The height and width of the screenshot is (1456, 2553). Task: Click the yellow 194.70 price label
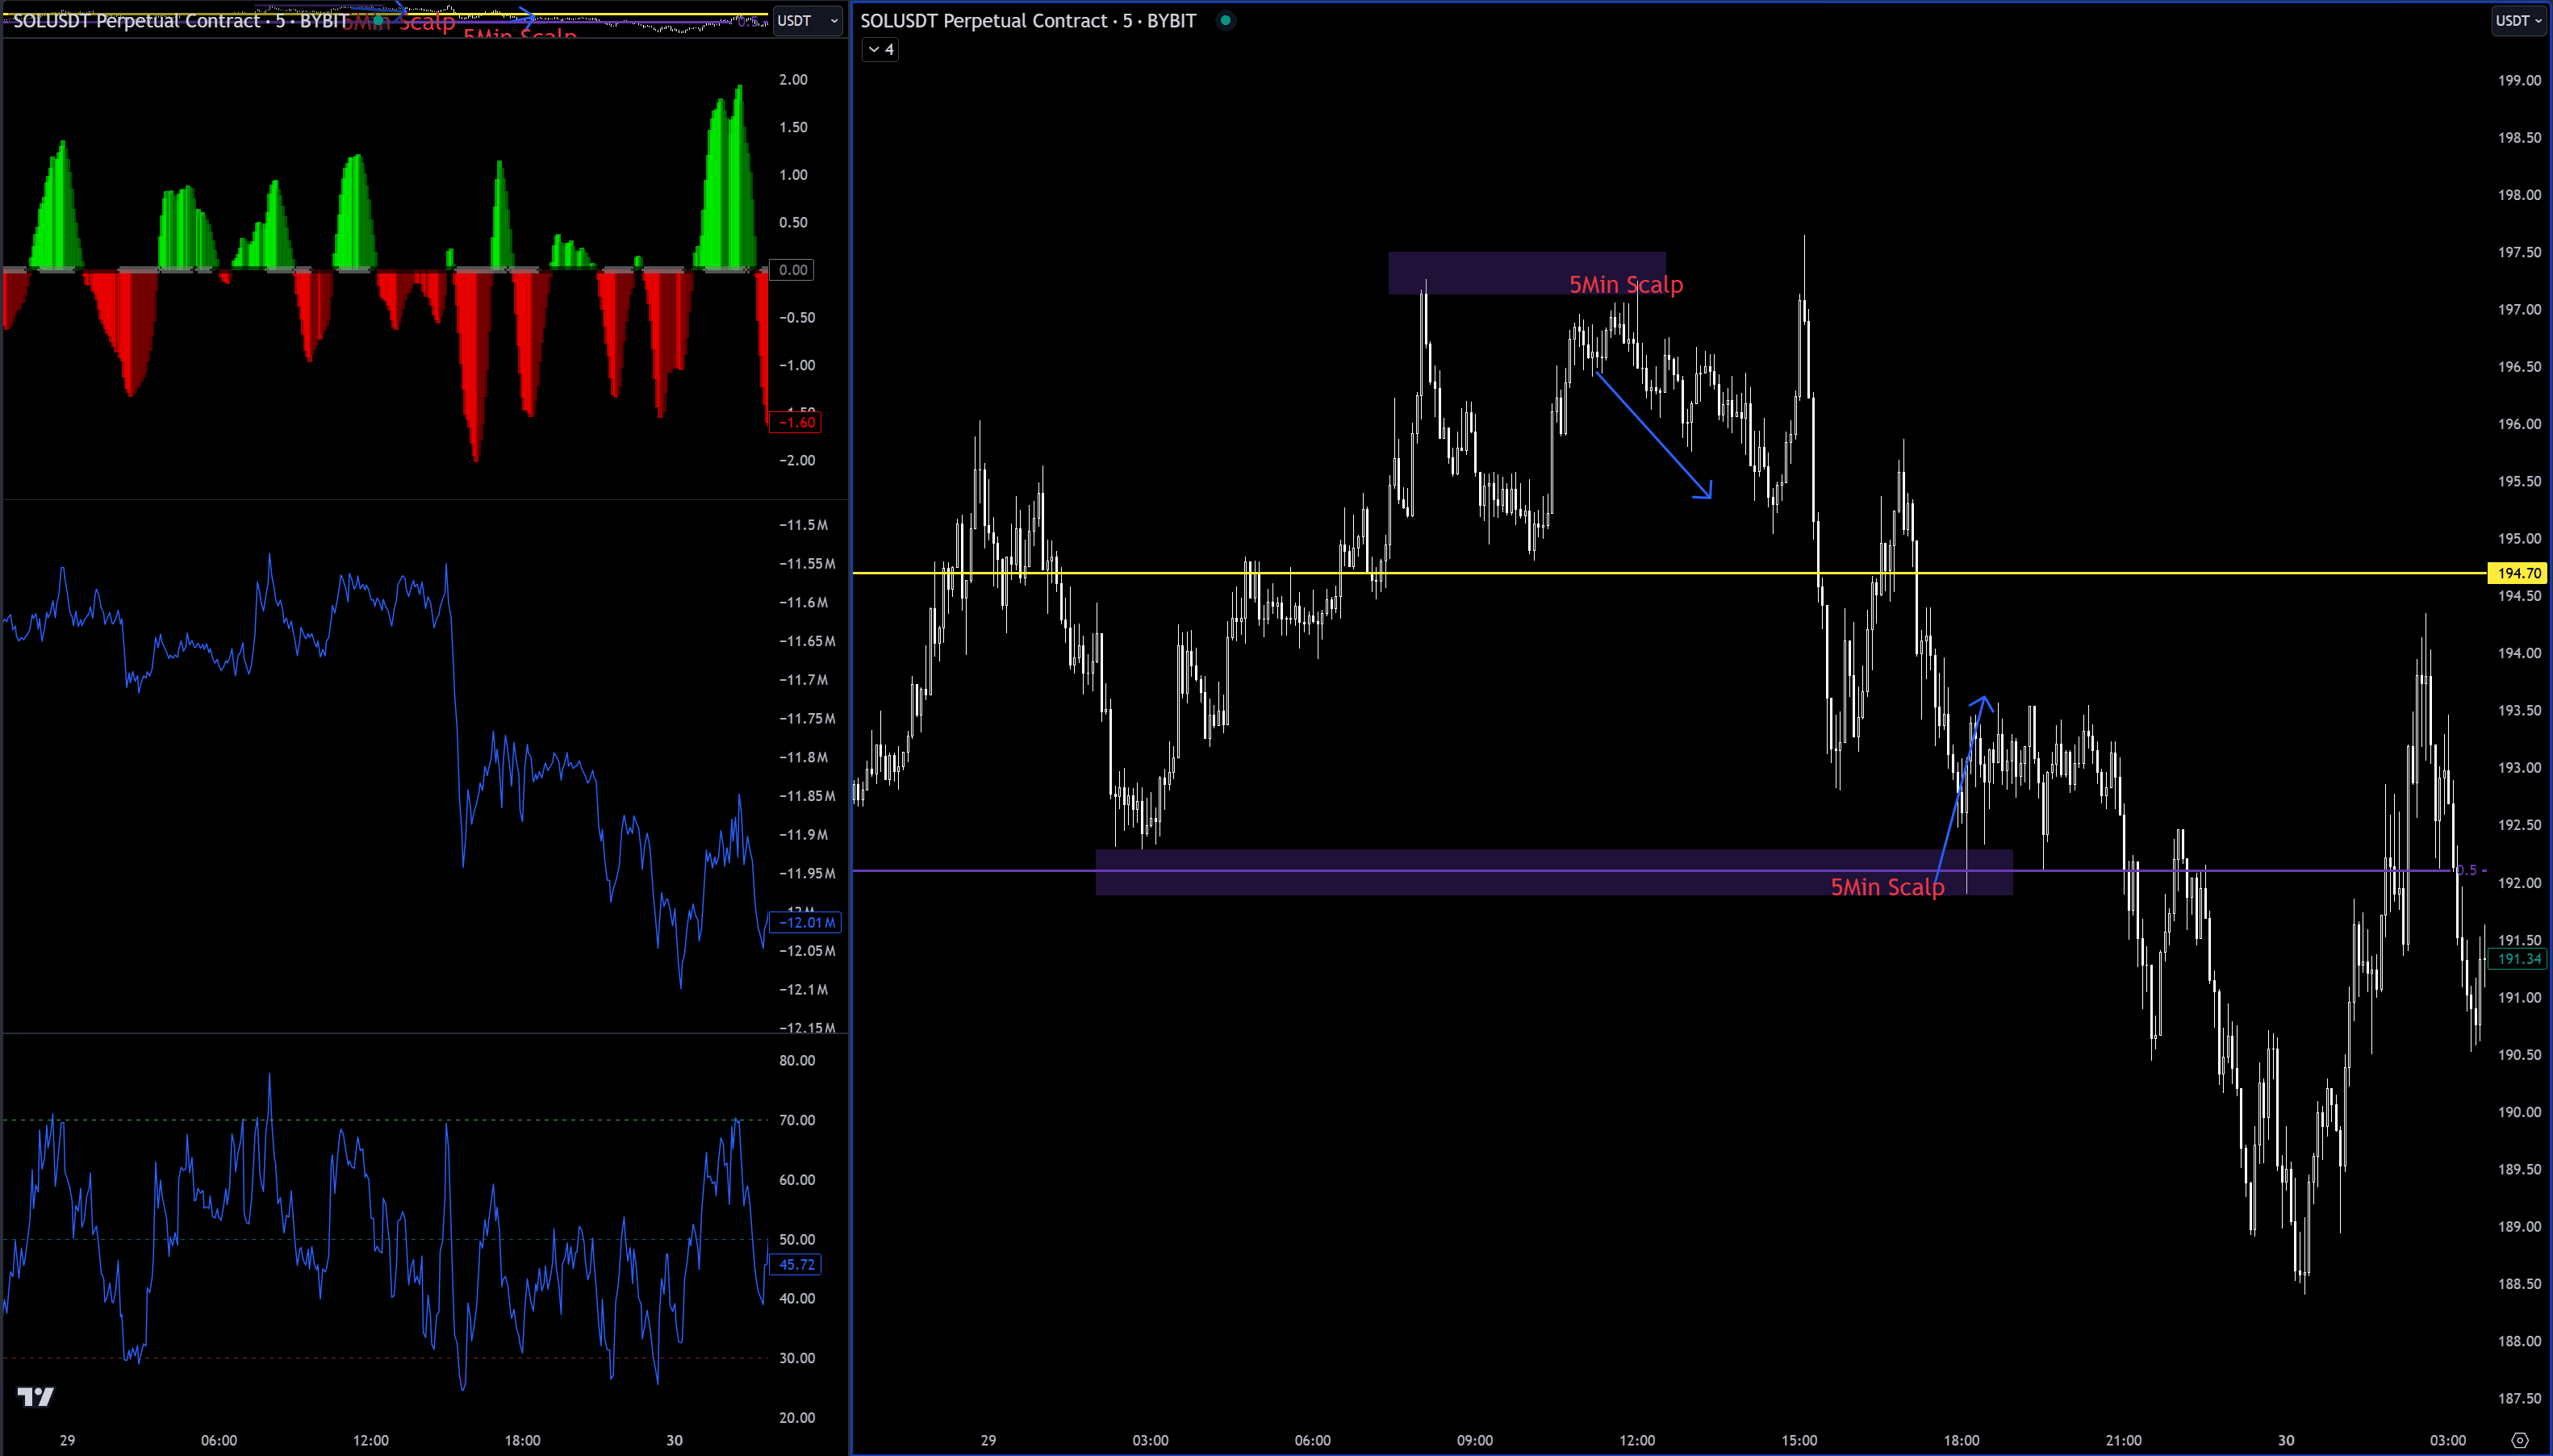[x=2518, y=573]
